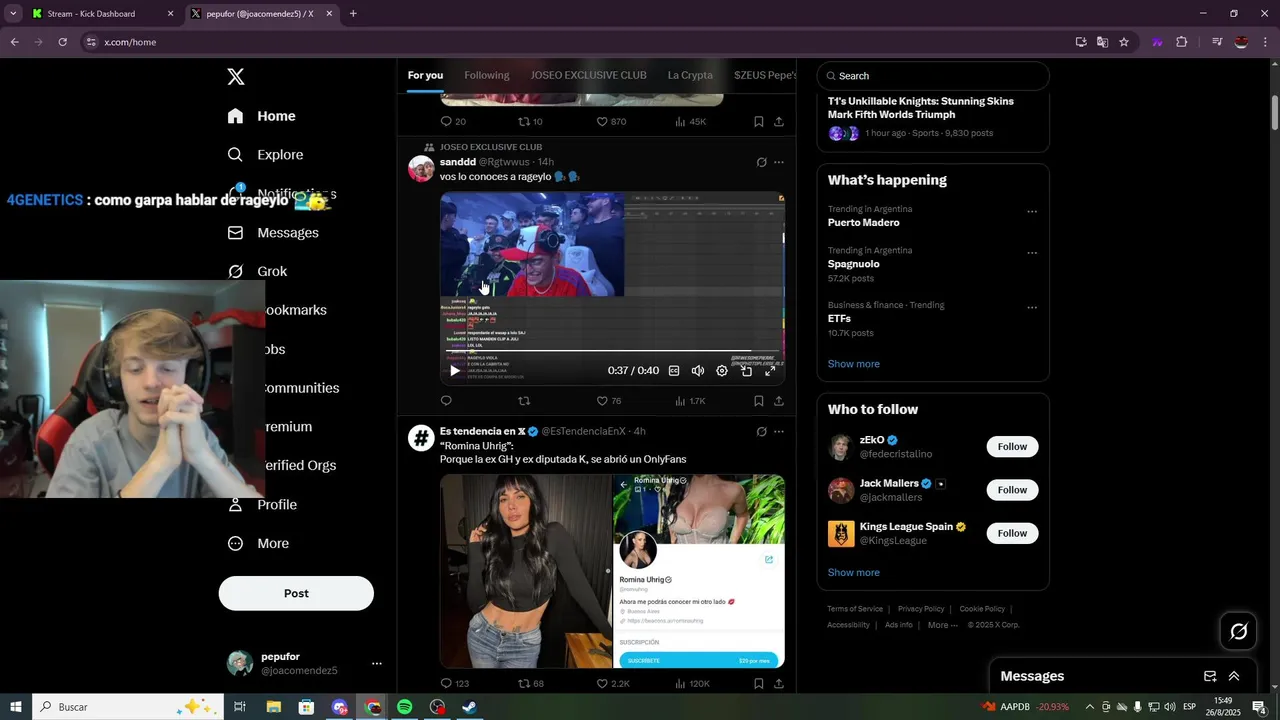Follow zEkO

pos(1012,447)
